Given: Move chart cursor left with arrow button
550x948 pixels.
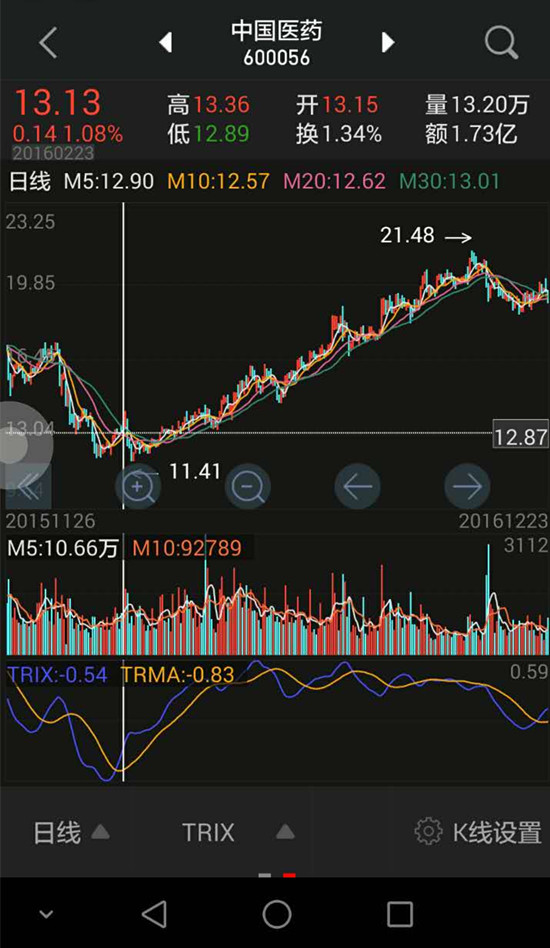Looking at the screenshot, I should [x=358, y=486].
